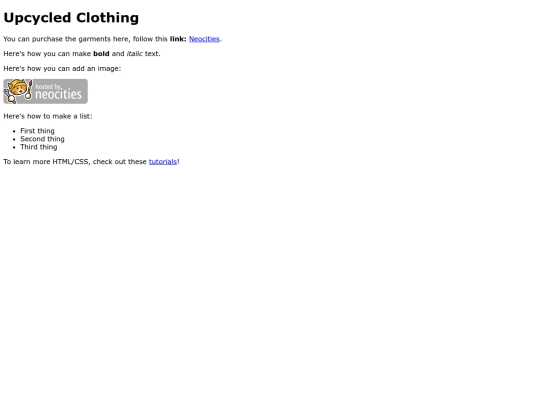Image resolution: width=540 pixels, height=405 pixels.
Task: Click the small 'hosted by' badge text
Action: click(x=49, y=86)
